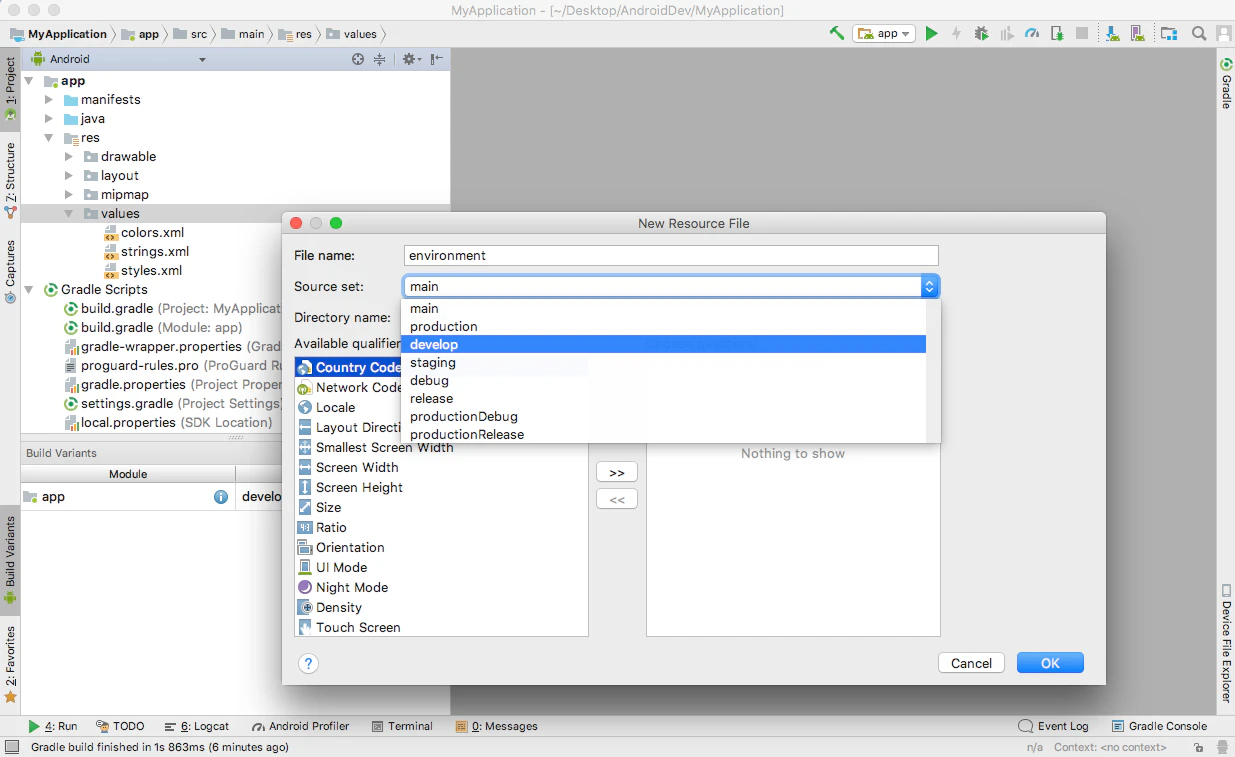Open the Project Structure icon

pos(1169,33)
